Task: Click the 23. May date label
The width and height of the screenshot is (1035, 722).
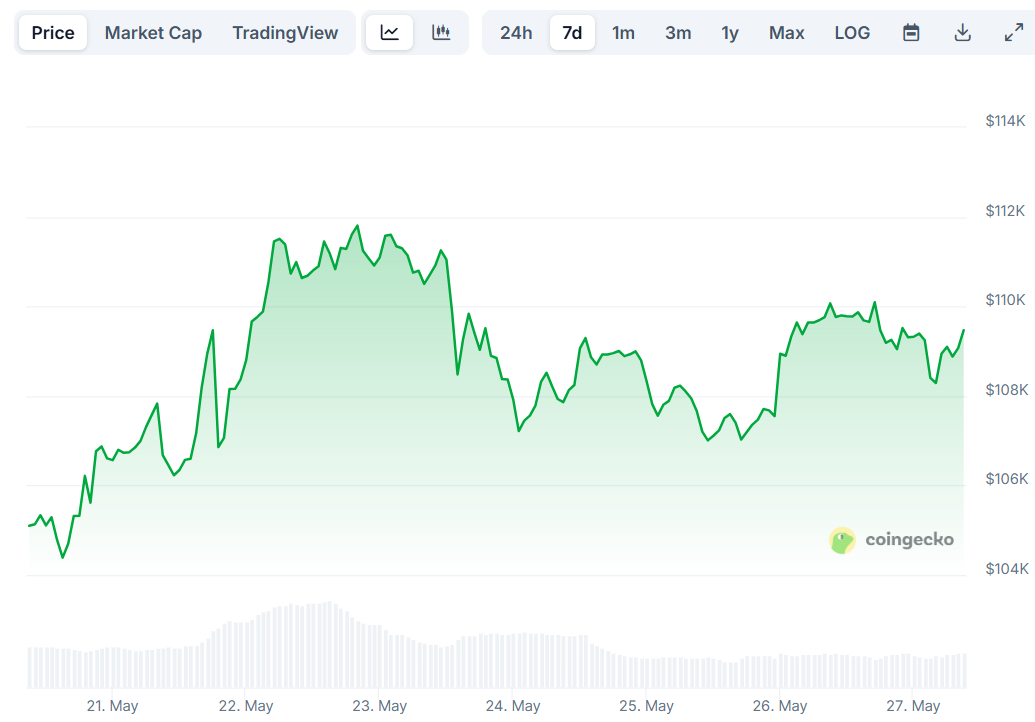Action: tap(380, 706)
